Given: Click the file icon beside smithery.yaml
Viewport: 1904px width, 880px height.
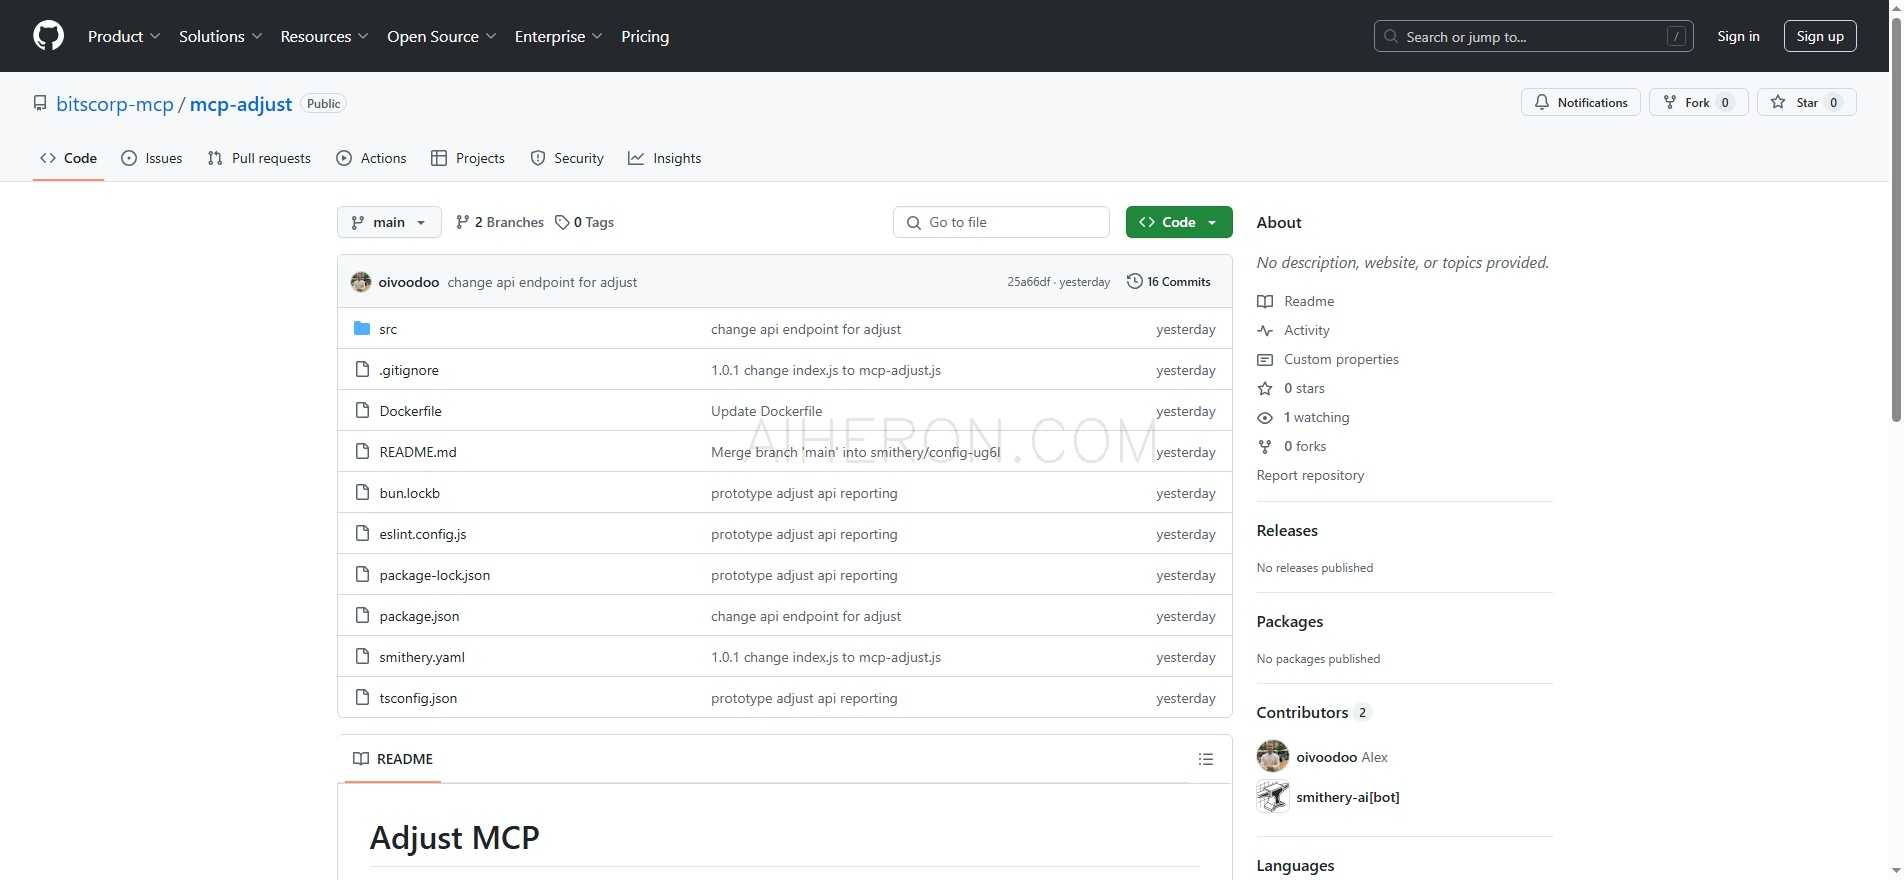Looking at the screenshot, I should (x=362, y=657).
